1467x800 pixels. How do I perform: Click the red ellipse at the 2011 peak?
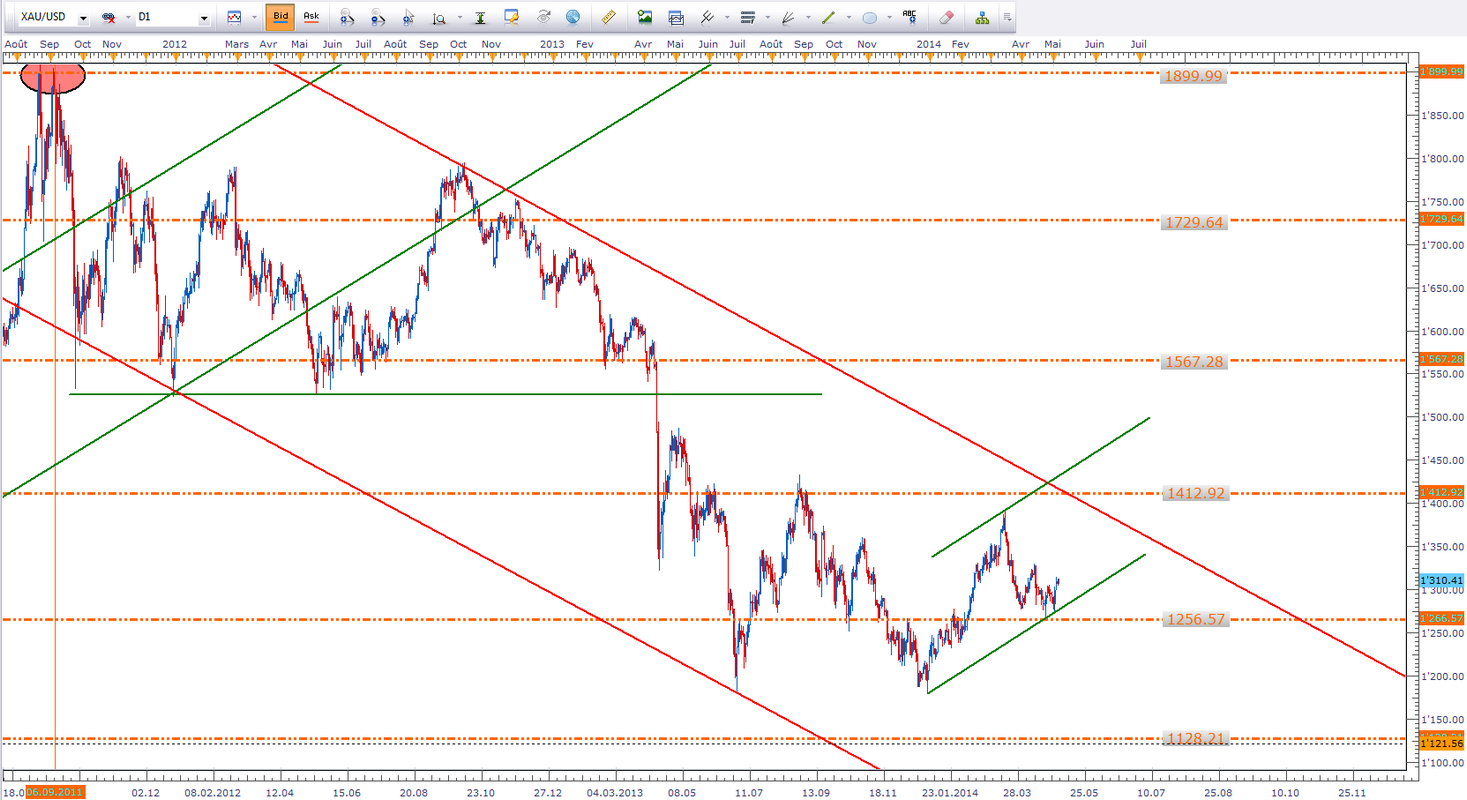pos(53,76)
